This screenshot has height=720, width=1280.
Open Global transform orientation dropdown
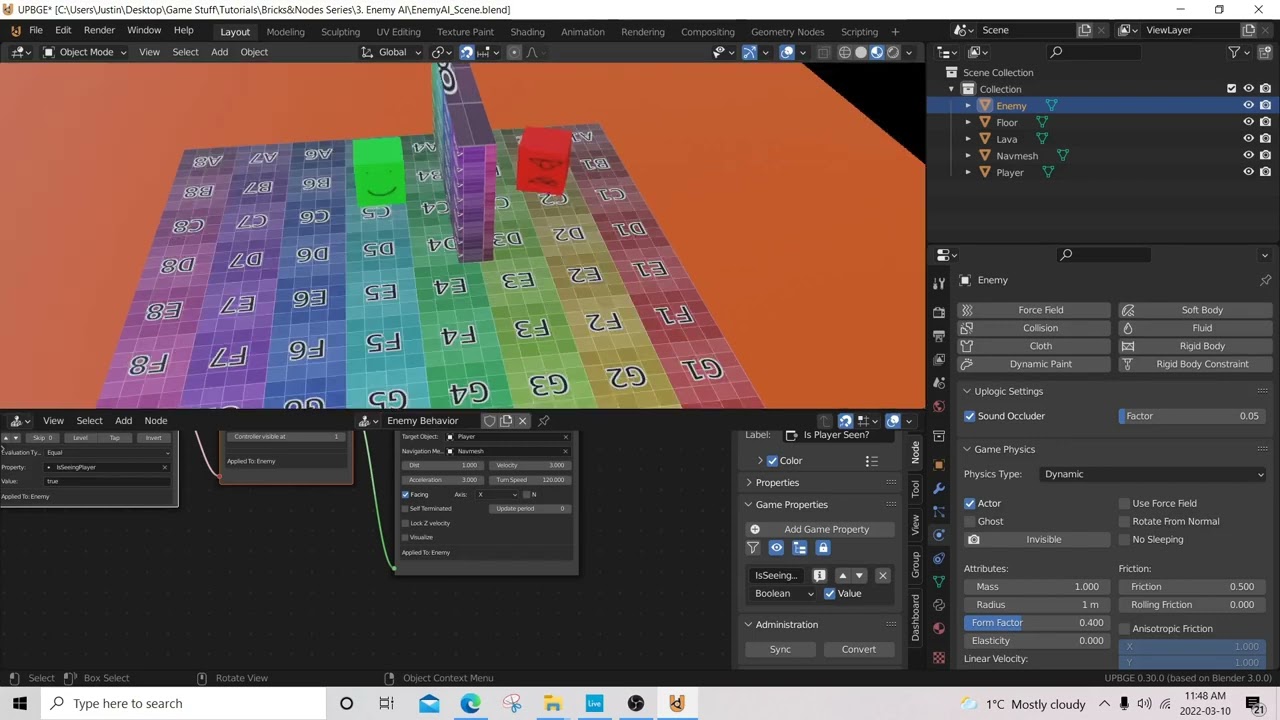click(x=391, y=52)
